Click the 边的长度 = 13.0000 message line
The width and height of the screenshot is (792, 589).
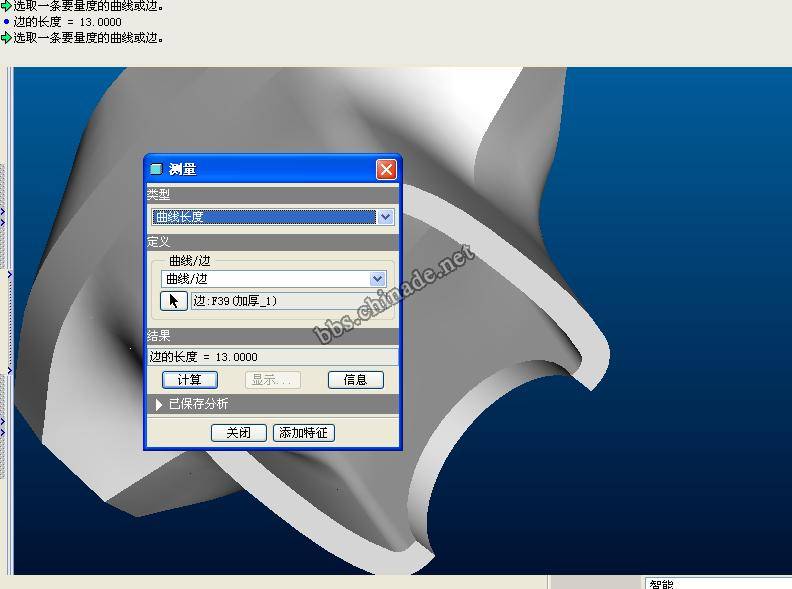click(67, 21)
